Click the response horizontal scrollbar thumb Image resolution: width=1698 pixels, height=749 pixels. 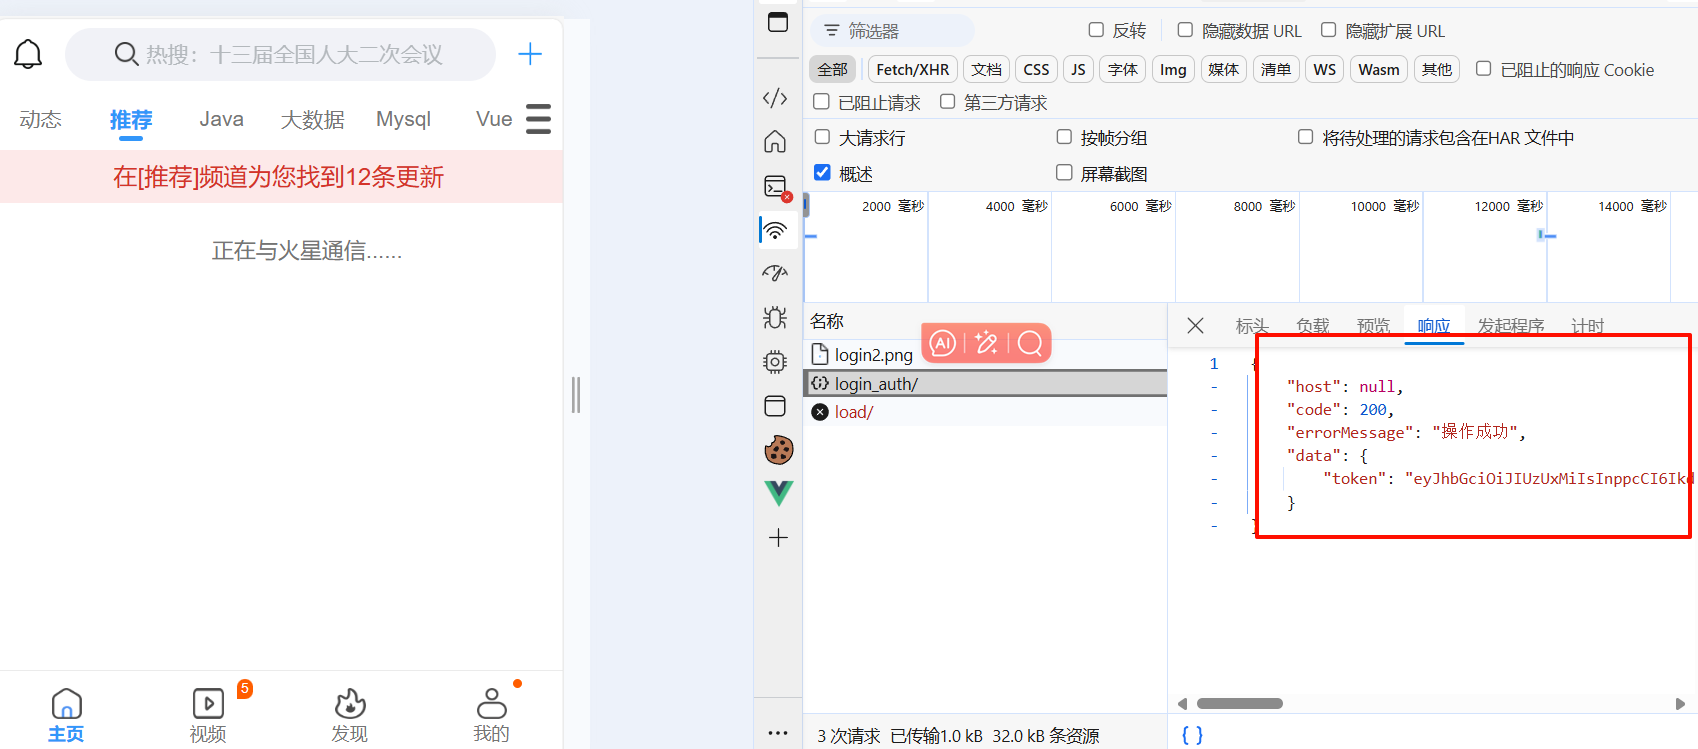1240,703
